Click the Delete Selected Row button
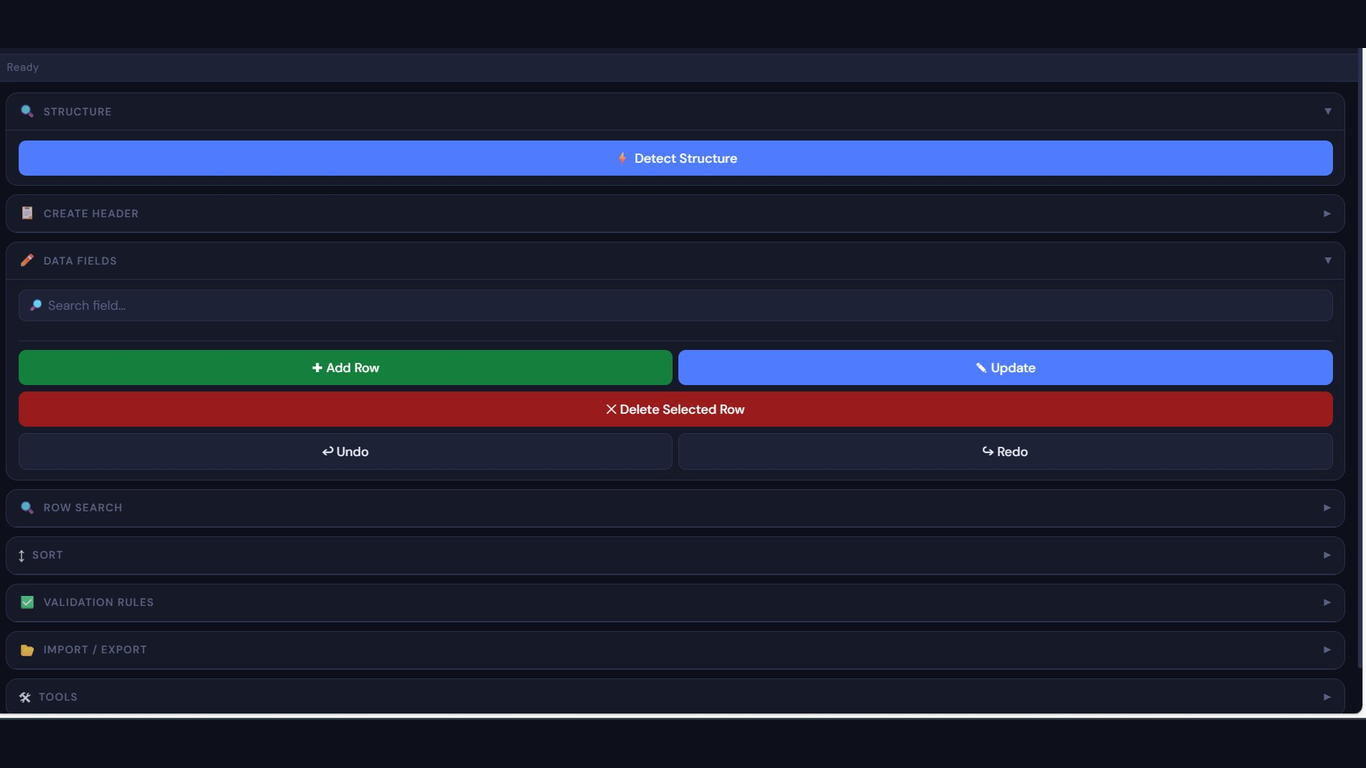The image size is (1366, 768). point(676,409)
